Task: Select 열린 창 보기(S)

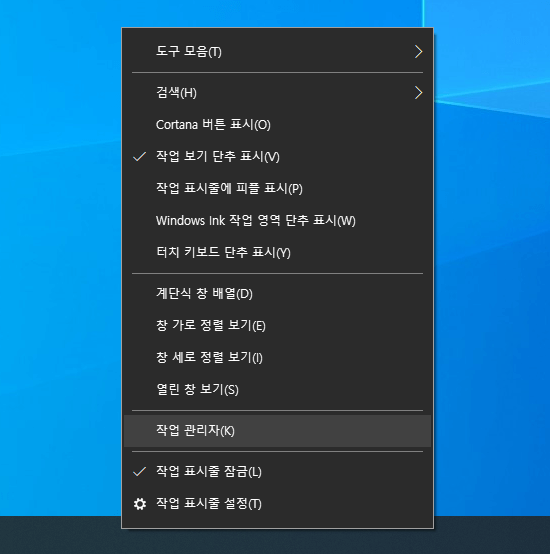Action: pyautogui.click(x=277, y=389)
